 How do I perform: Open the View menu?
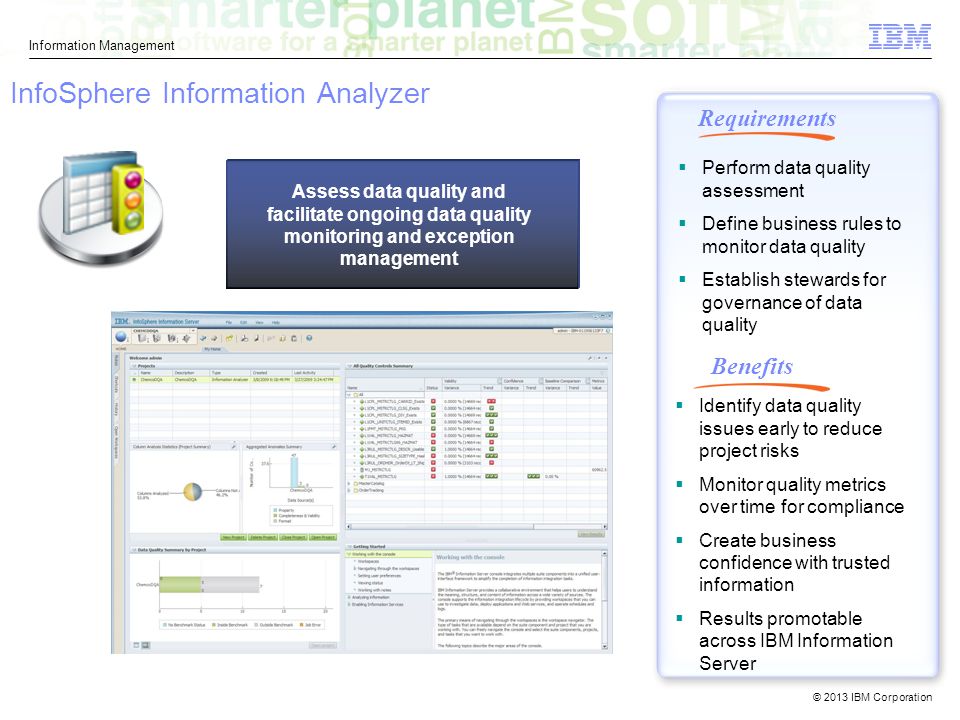coord(260,322)
